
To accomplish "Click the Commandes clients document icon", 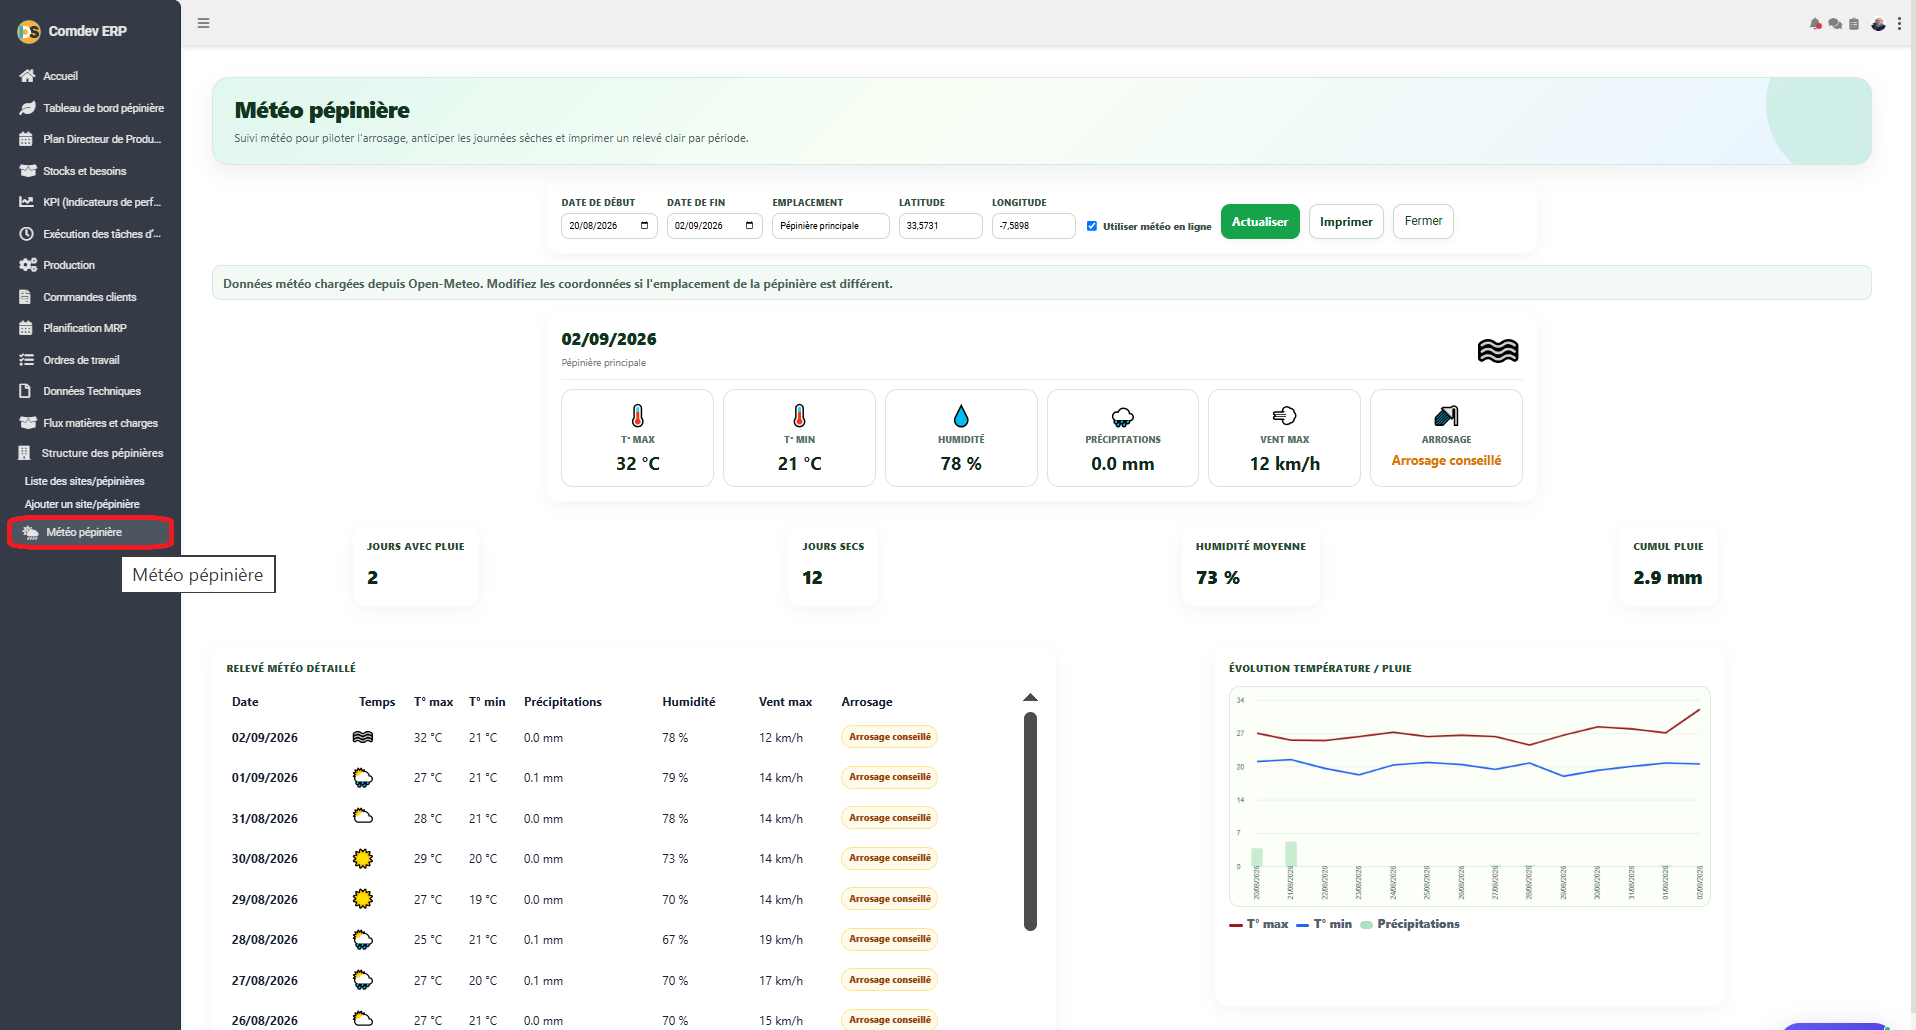I will click(x=25, y=297).
